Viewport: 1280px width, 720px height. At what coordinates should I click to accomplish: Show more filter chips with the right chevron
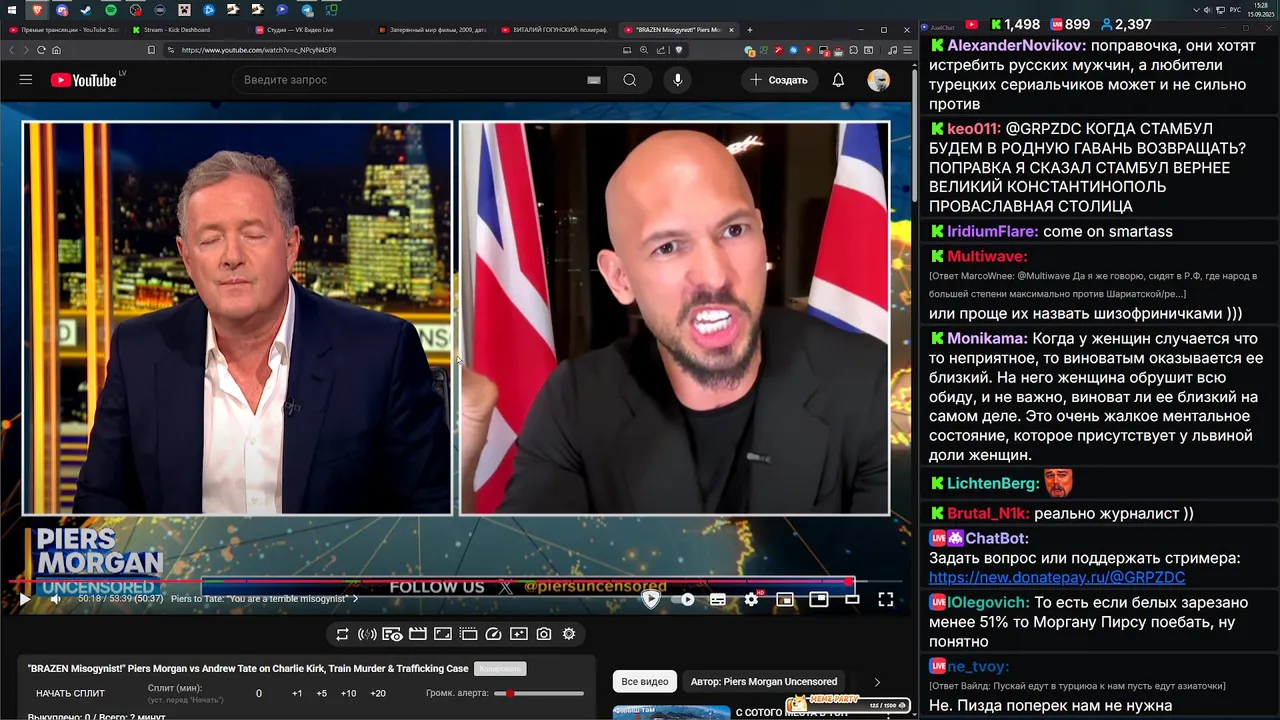(x=877, y=682)
